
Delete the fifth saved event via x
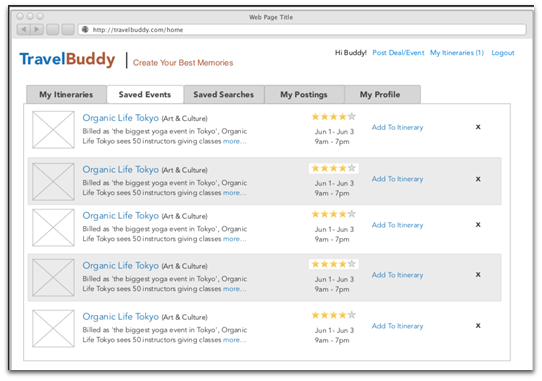pyautogui.click(x=478, y=325)
